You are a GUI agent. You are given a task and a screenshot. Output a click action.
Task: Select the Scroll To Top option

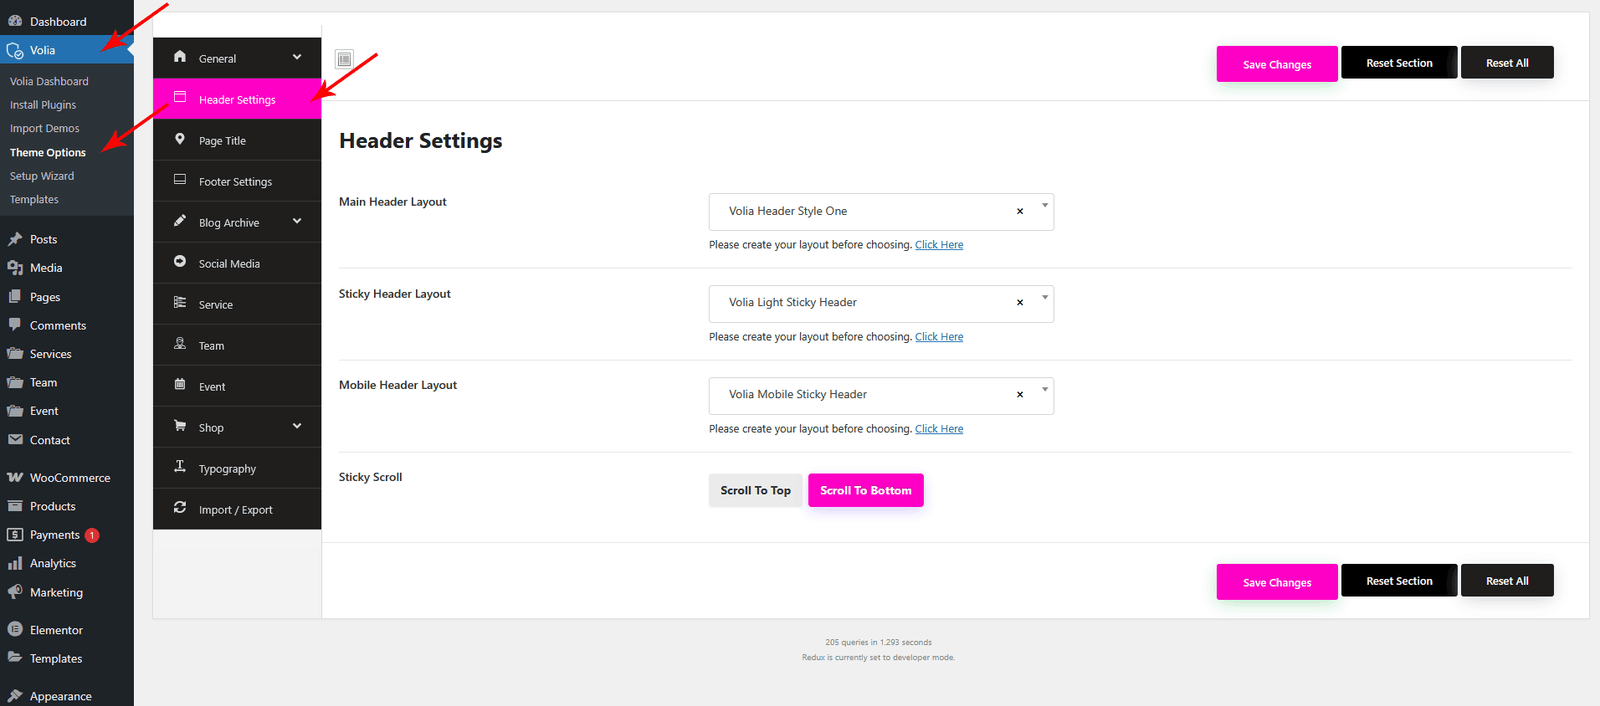click(755, 490)
